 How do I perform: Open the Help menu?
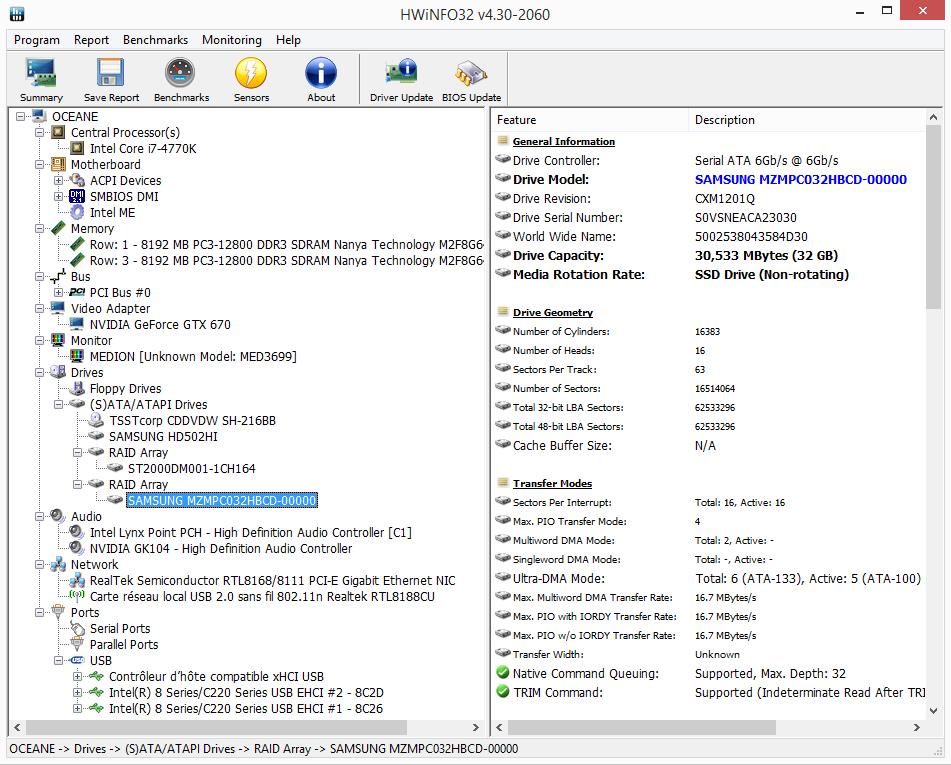[288, 40]
